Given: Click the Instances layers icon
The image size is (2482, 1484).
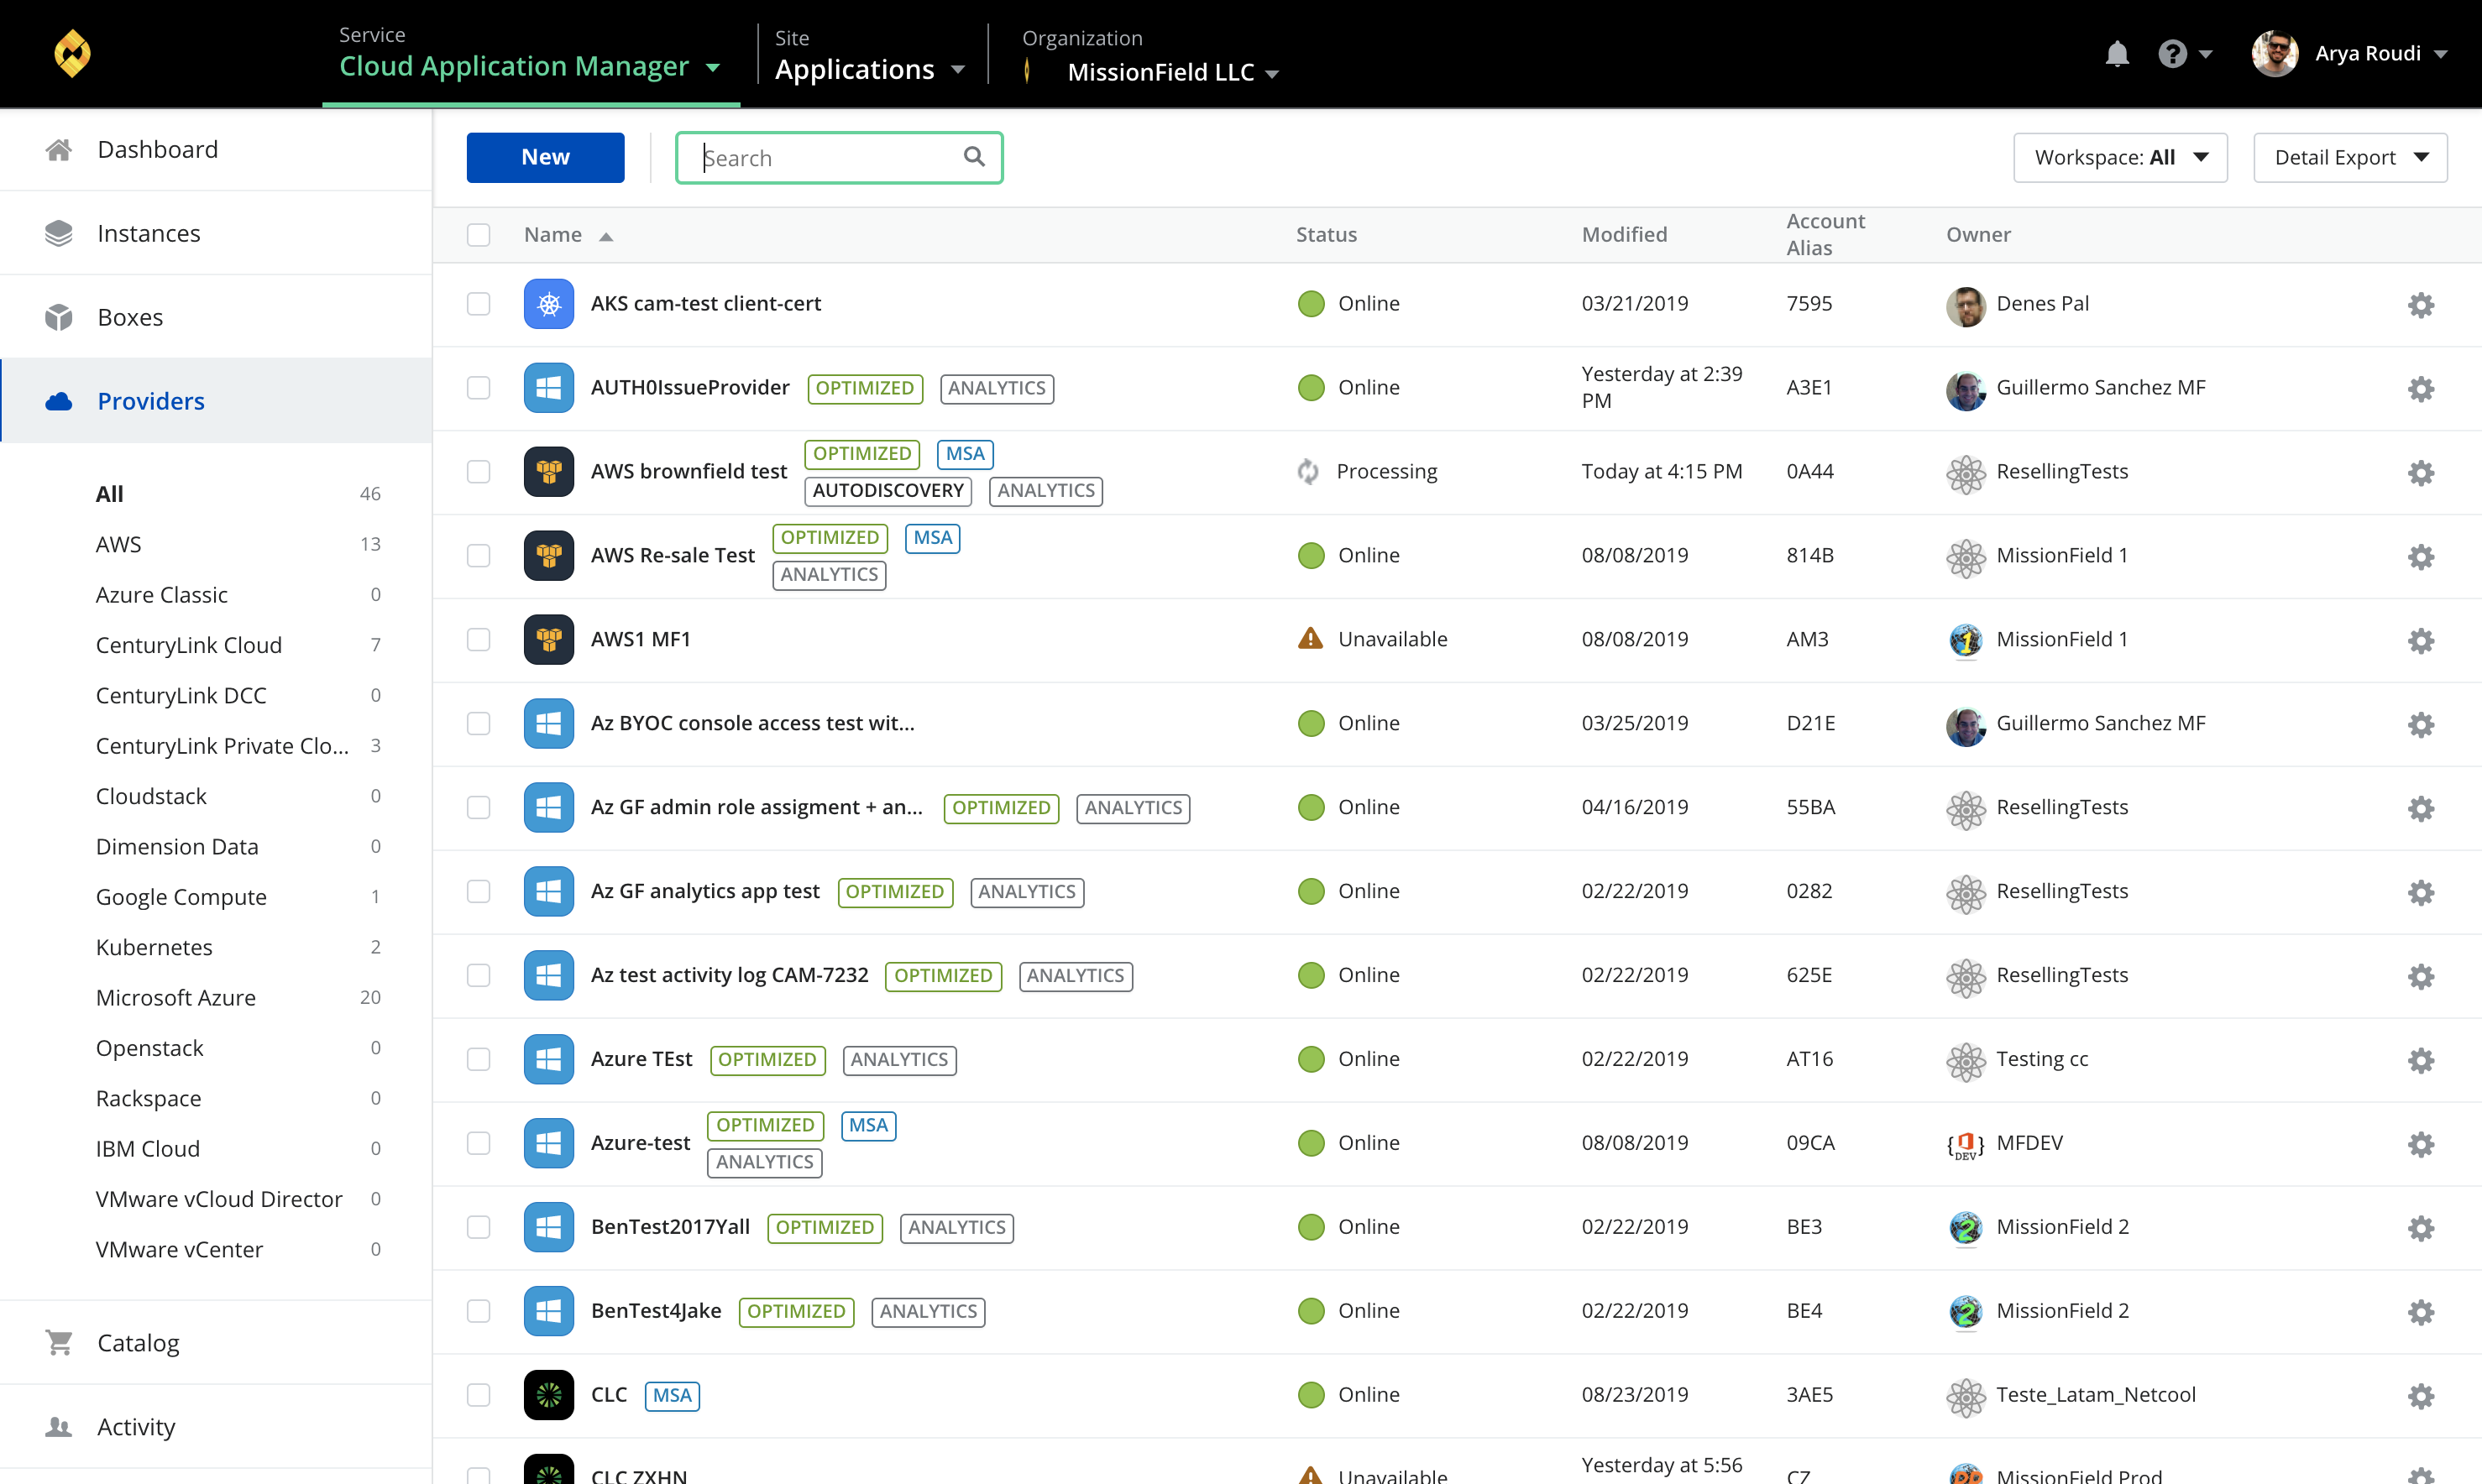Looking at the screenshot, I should coord(59,234).
